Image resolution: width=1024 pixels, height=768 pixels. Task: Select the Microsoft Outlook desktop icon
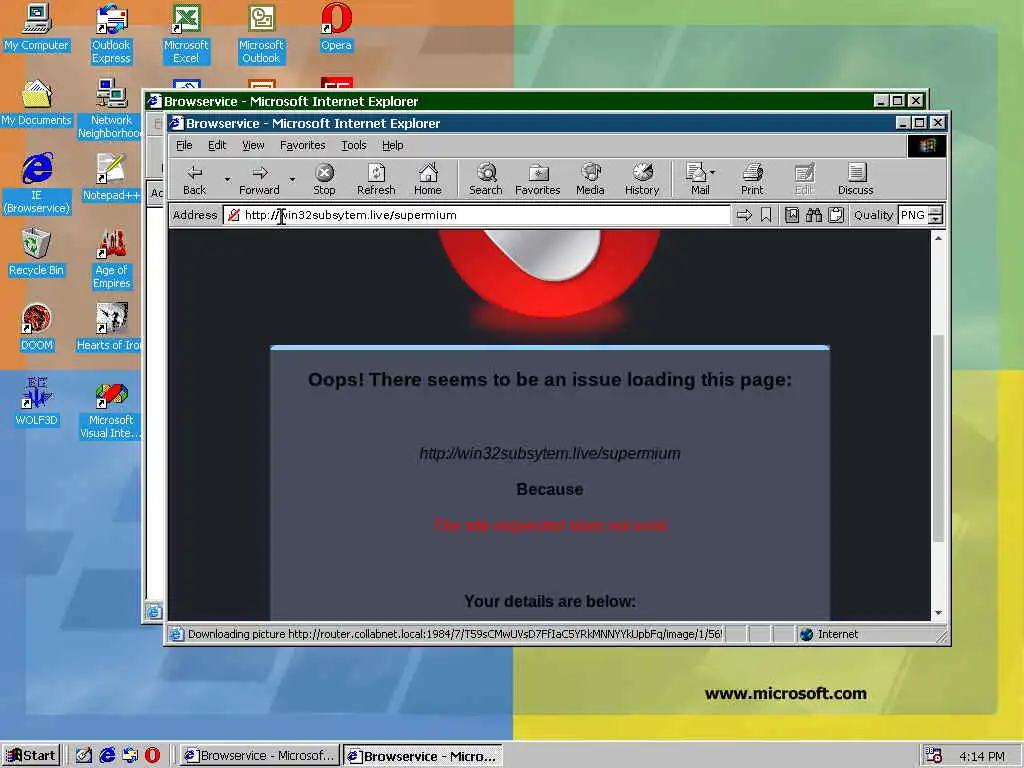tap(261, 34)
